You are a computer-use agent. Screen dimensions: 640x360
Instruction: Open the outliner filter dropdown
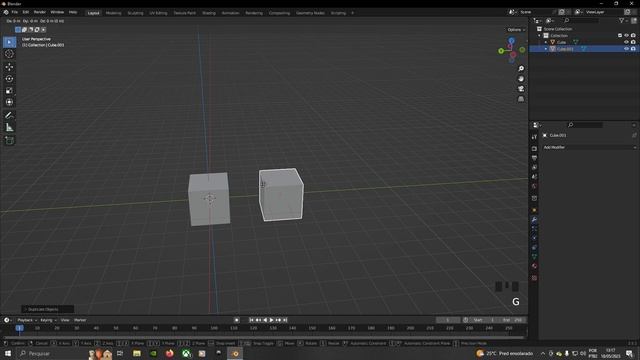click(x=623, y=20)
